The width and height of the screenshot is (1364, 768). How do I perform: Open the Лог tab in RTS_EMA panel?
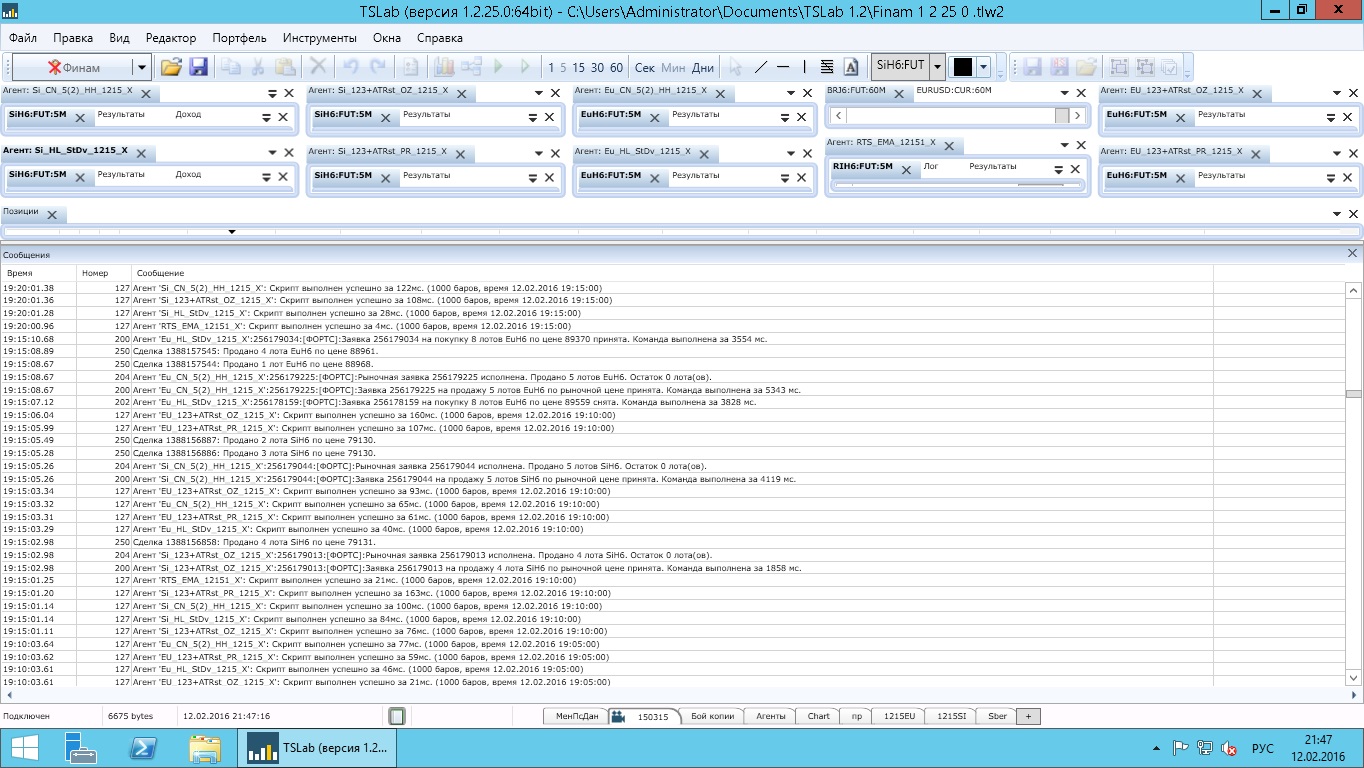[x=930, y=166]
